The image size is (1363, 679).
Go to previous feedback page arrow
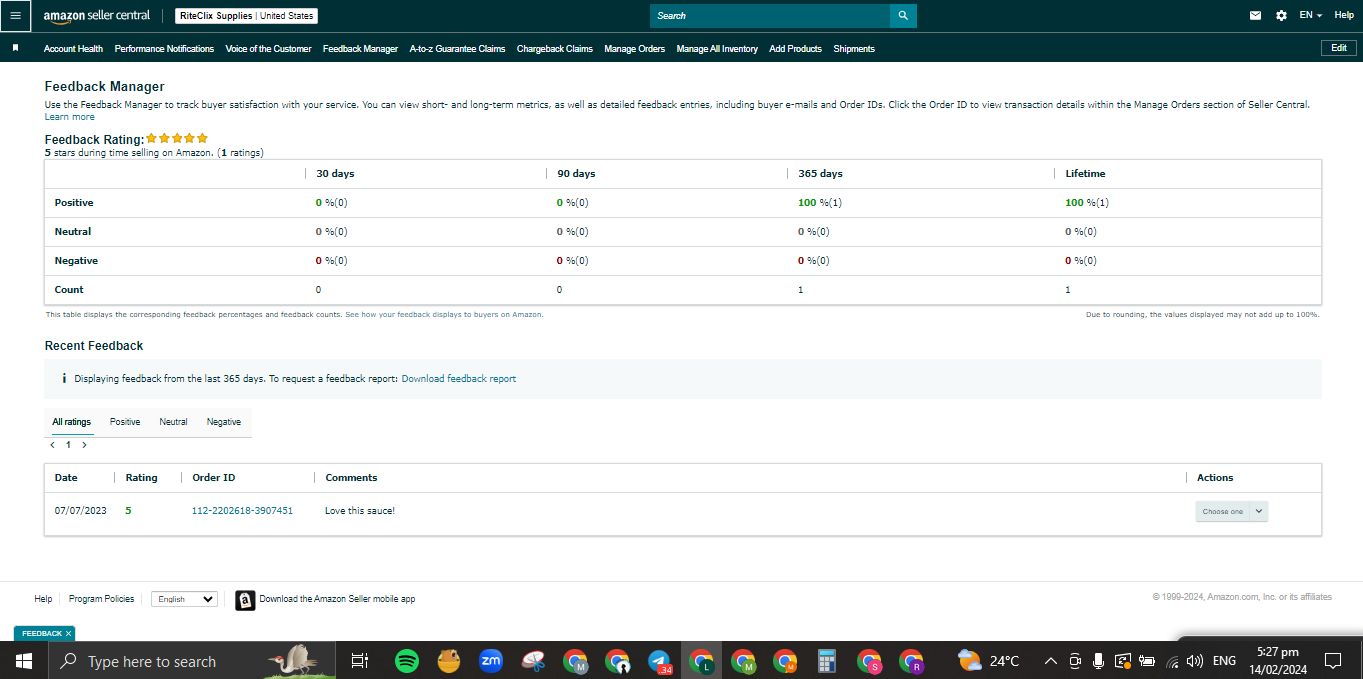click(52, 445)
